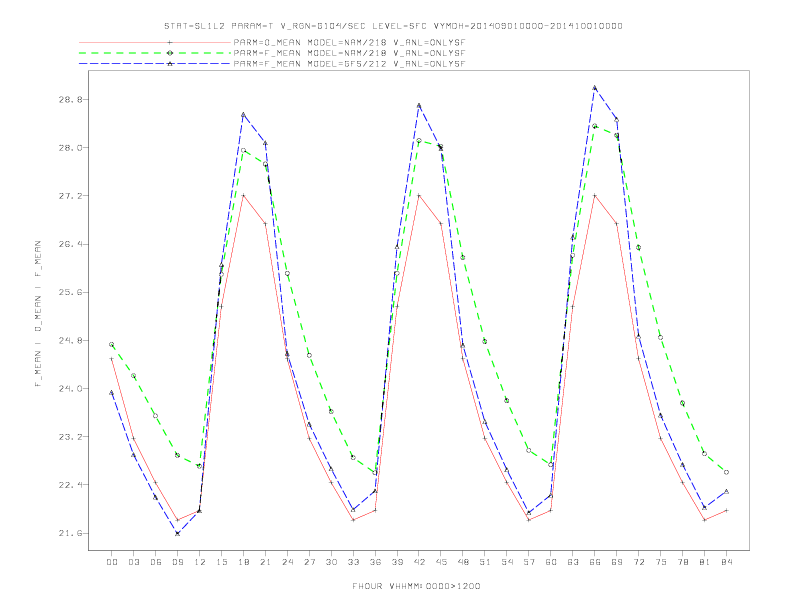Click x-axis forecast hour label 21
792x612 pixels.
[x=265, y=562]
